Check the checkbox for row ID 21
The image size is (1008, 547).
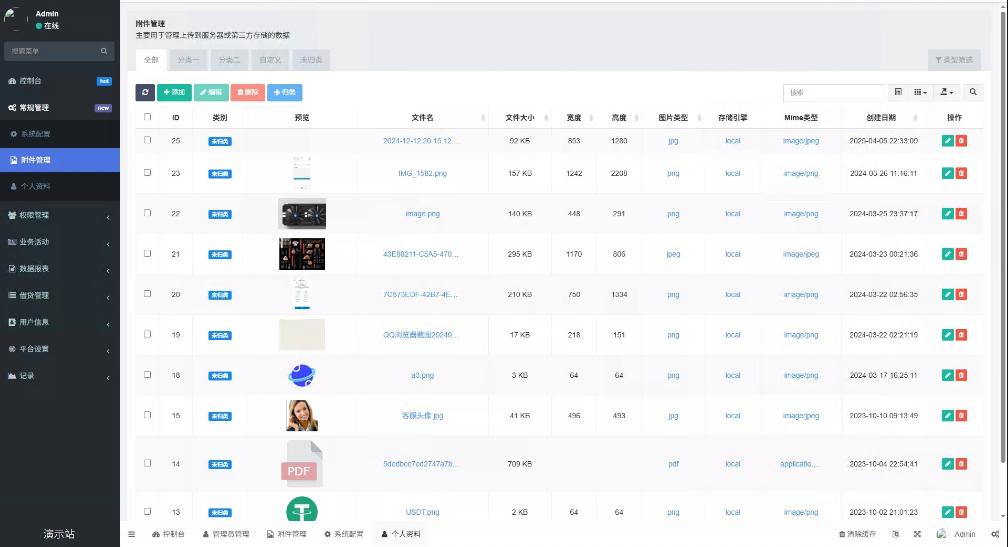(x=148, y=254)
